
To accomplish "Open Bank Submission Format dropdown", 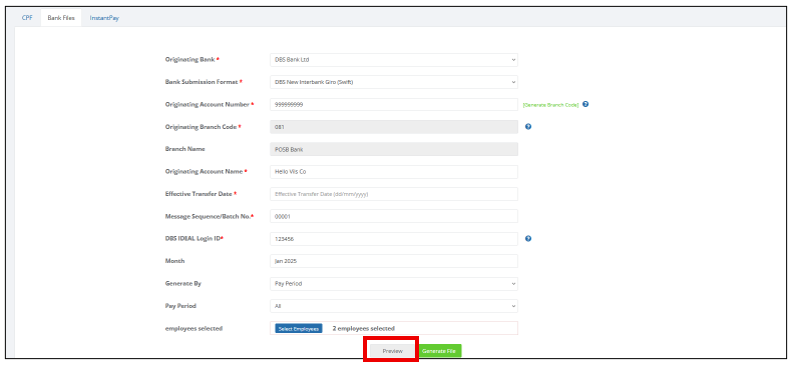I will click(394, 82).
